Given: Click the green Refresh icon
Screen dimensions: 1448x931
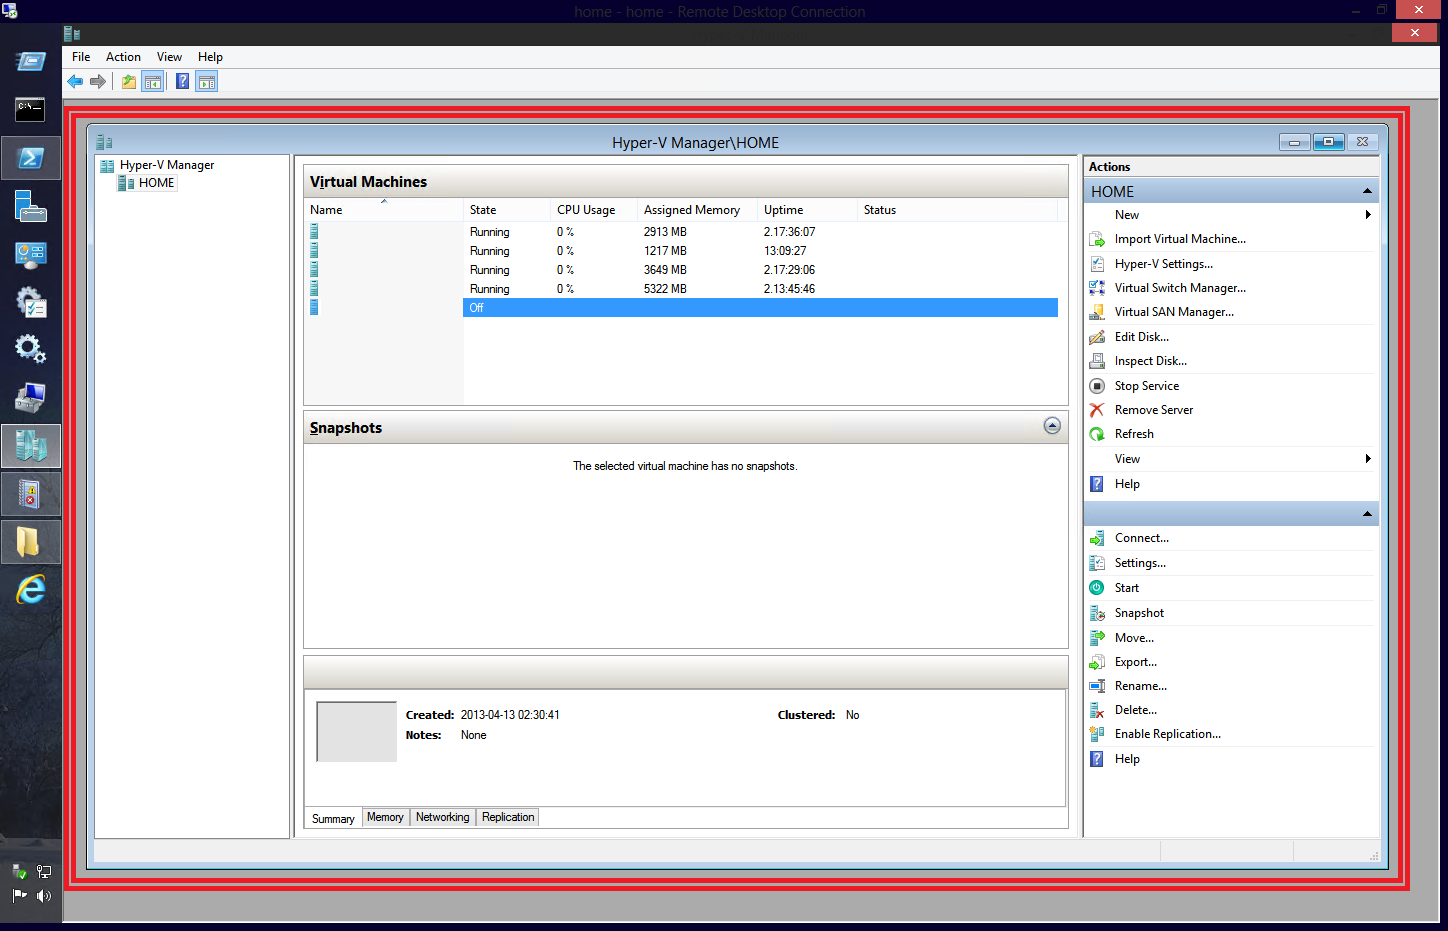Looking at the screenshot, I should (x=1097, y=434).
